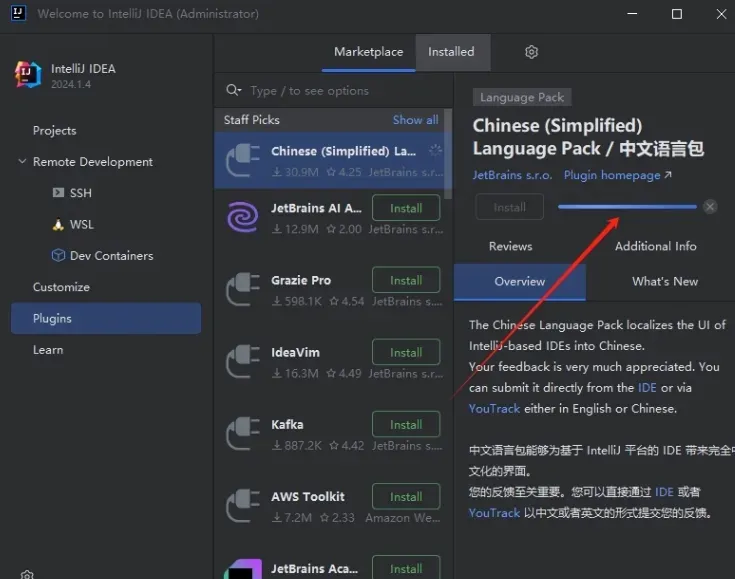Click the download progress bar
Screen dimensions: 735x579
pyautogui.click(x=627, y=207)
